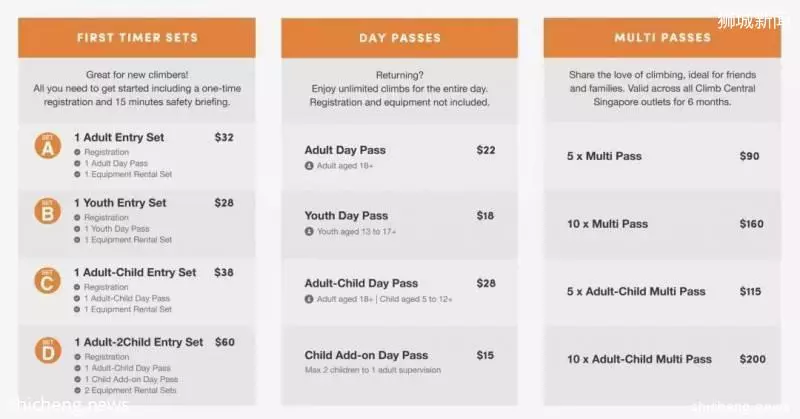Click the orange Set D circle icon
The height and width of the screenshot is (419, 800).
click(48, 351)
